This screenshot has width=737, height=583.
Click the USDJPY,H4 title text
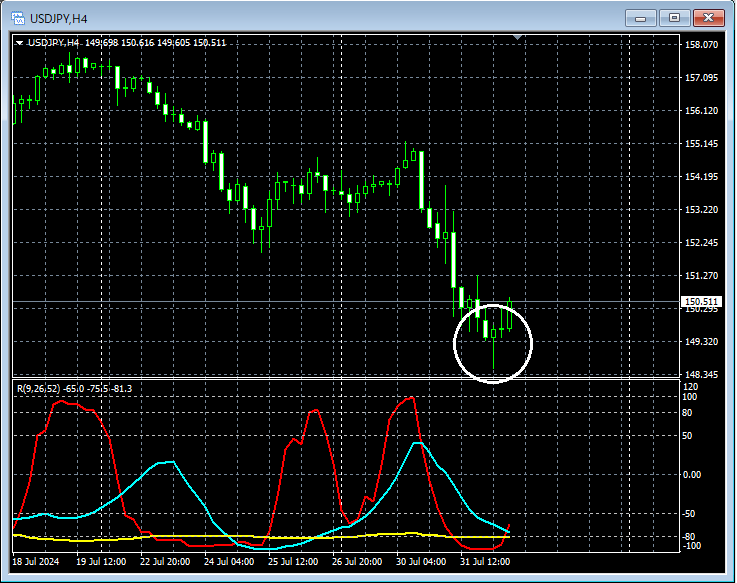point(58,19)
